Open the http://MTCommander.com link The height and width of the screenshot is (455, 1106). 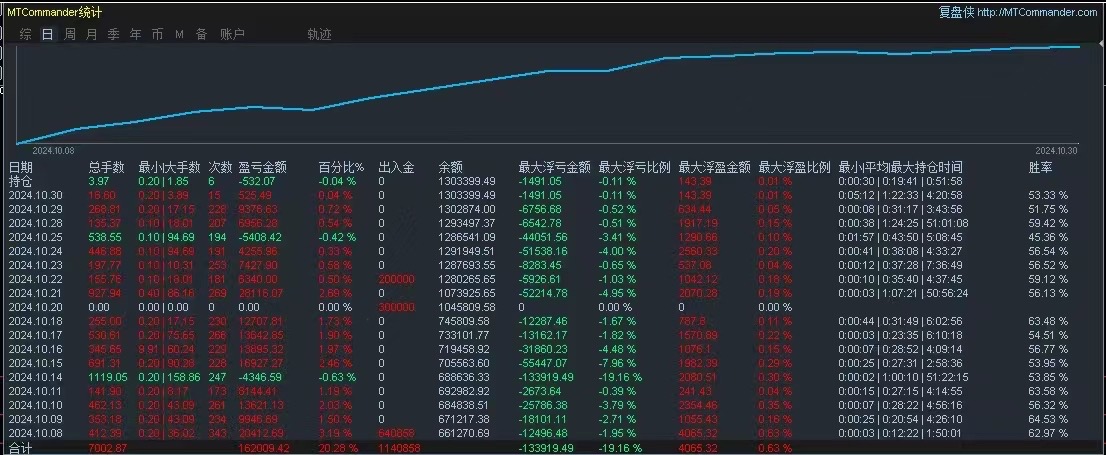1038,12
